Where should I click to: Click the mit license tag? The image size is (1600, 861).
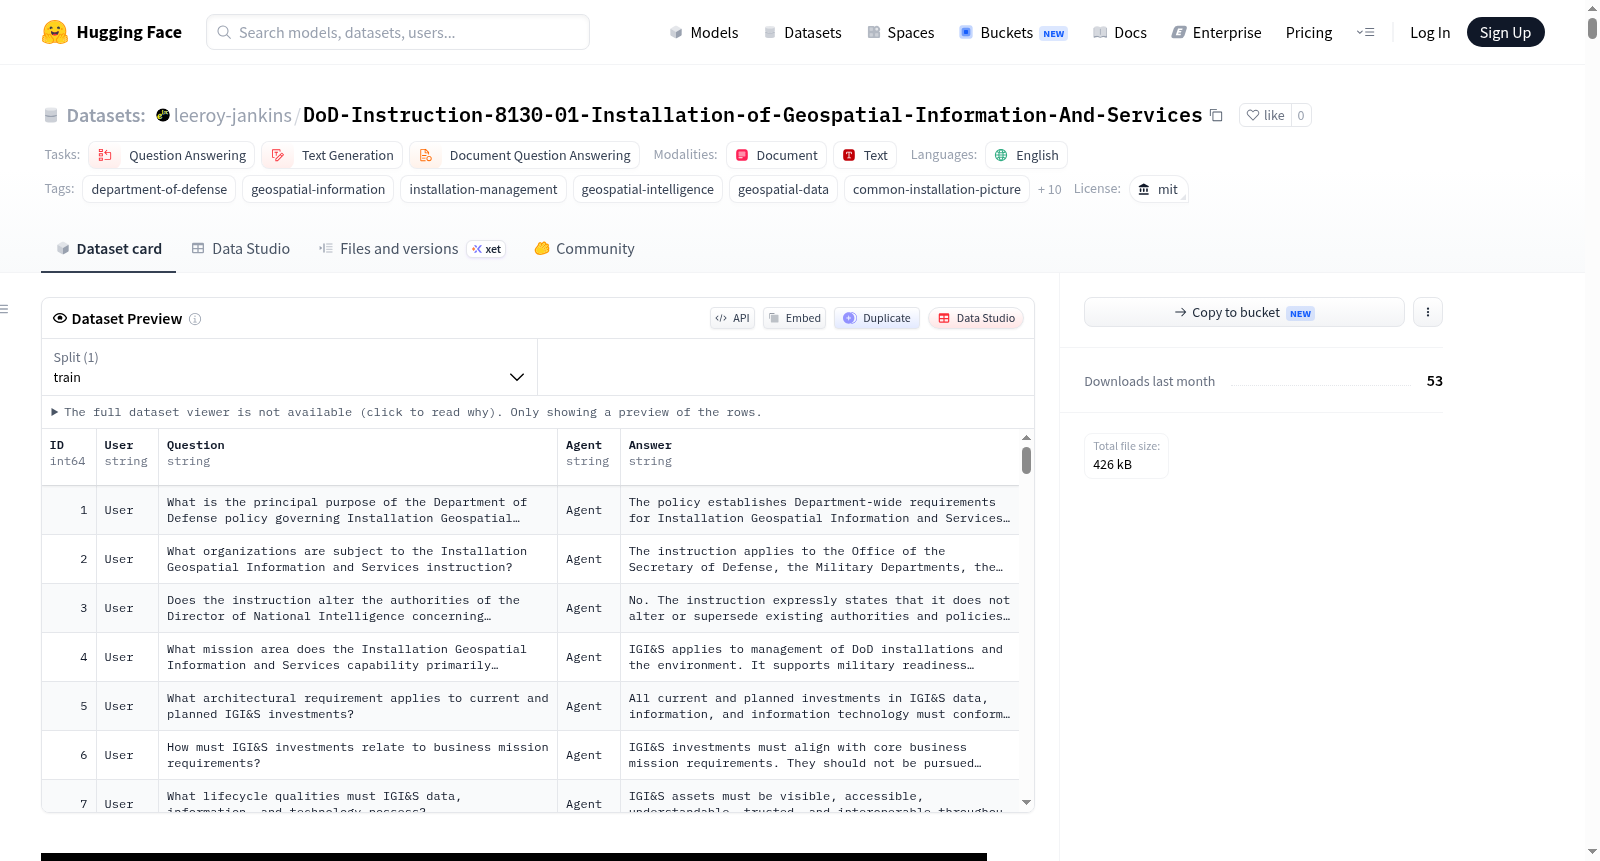(1158, 189)
